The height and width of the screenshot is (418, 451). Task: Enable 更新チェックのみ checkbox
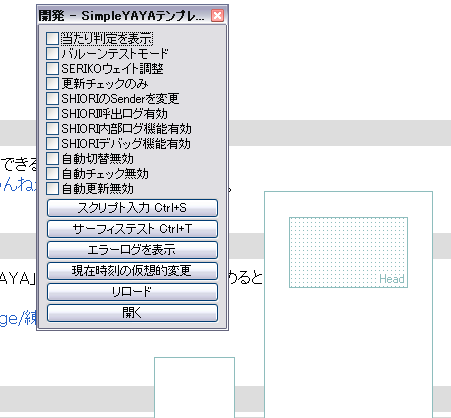pos(52,83)
